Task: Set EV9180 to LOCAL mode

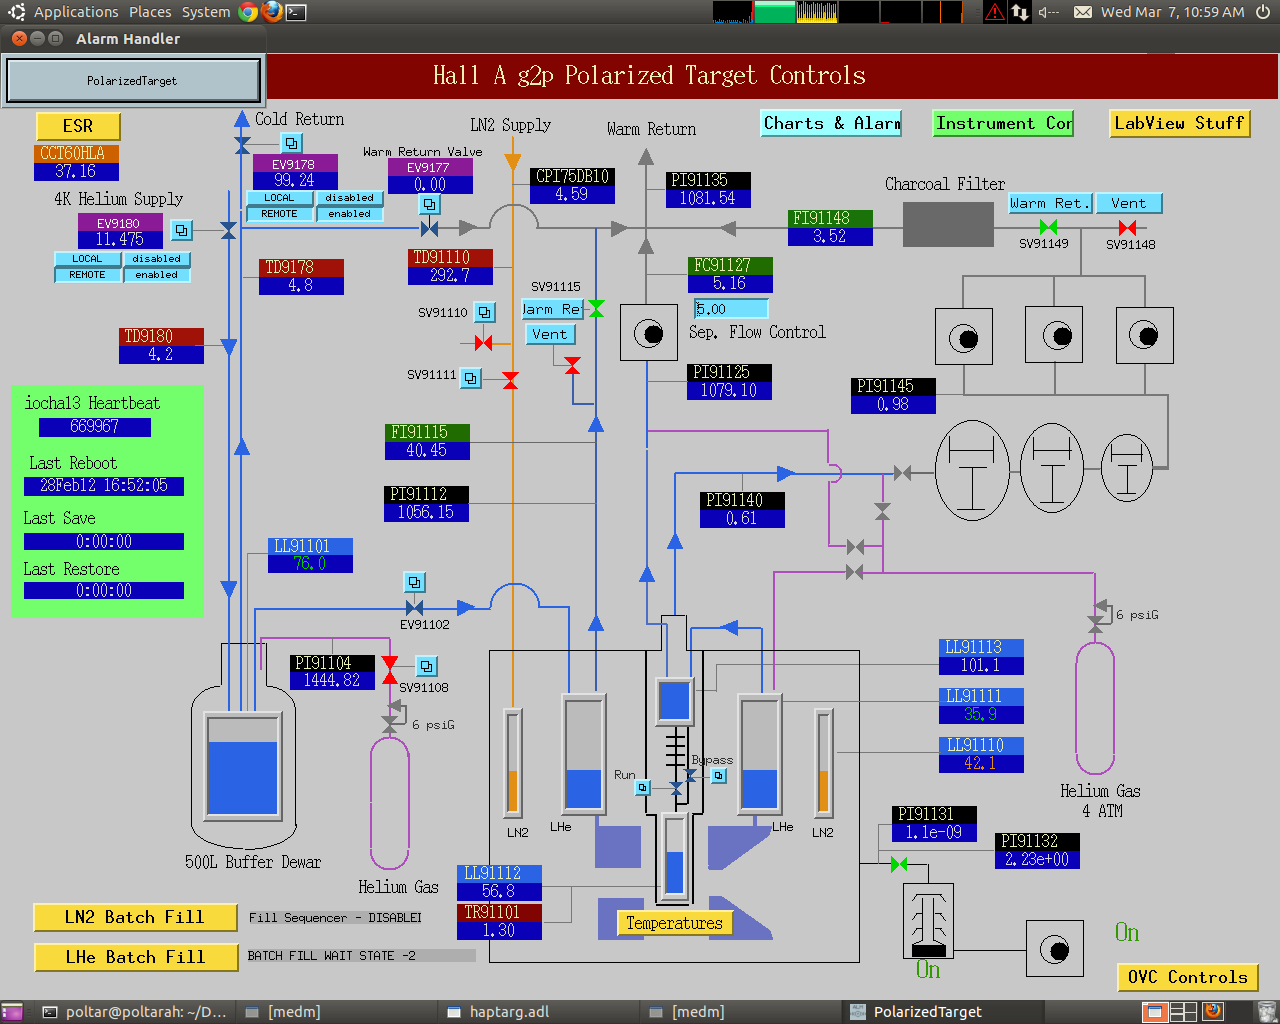Action: coord(88,259)
